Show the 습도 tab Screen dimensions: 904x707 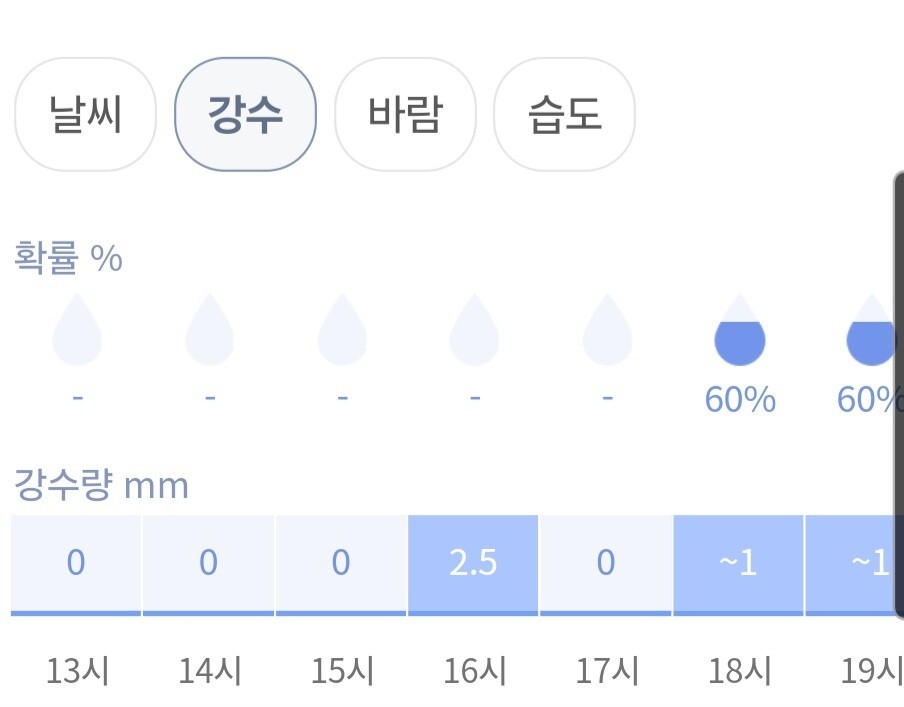pyautogui.click(x=564, y=114)
